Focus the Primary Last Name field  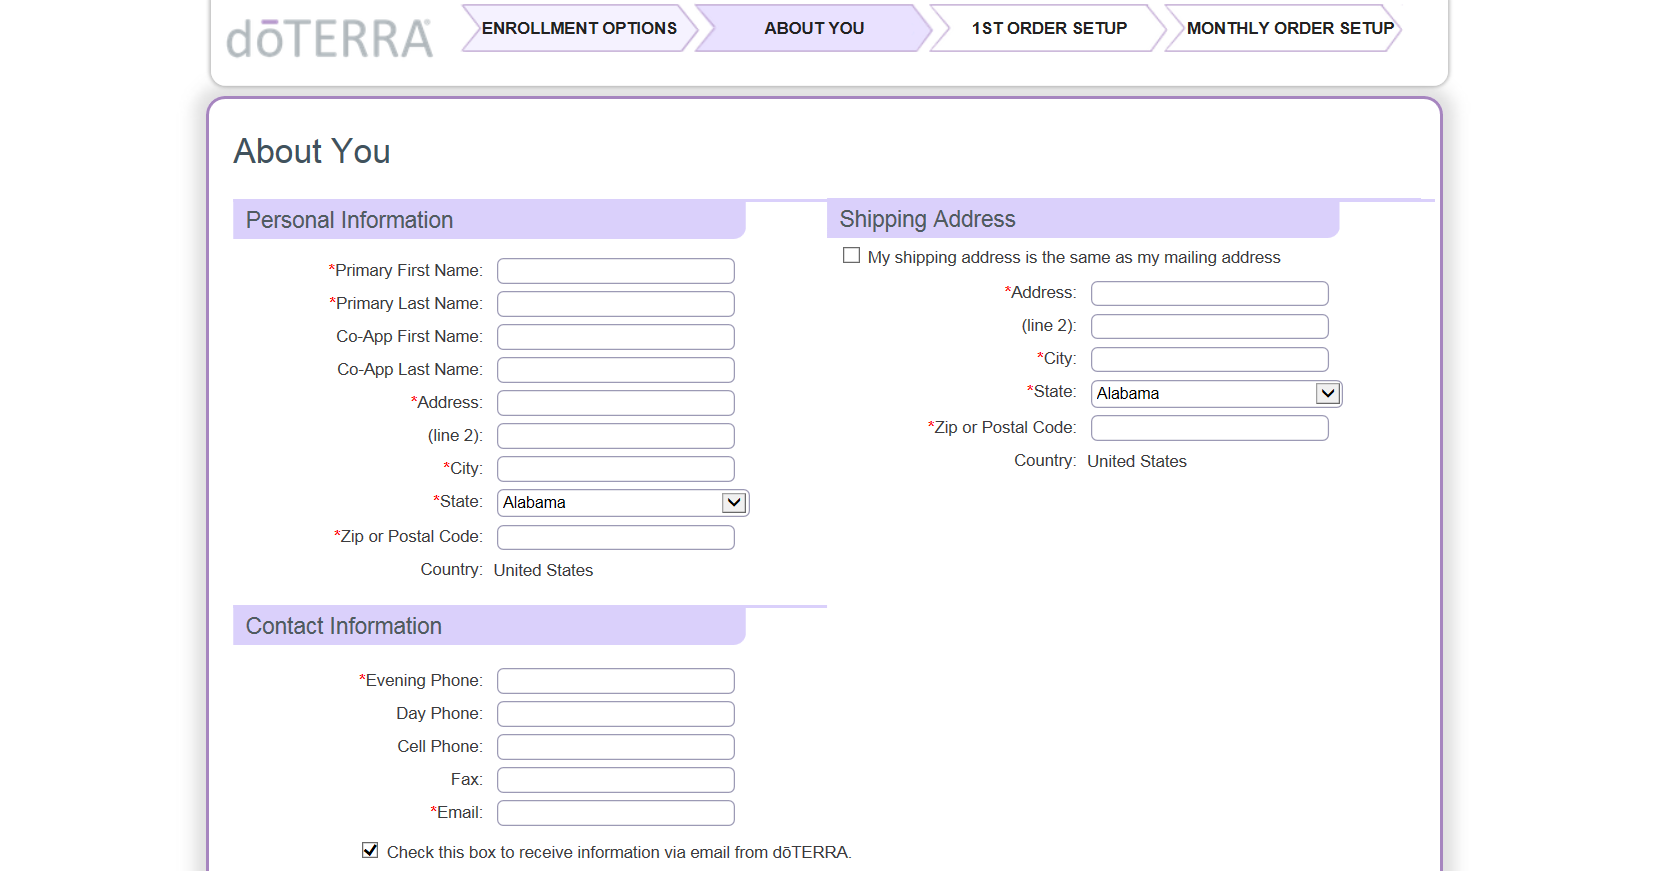[615, 304]
